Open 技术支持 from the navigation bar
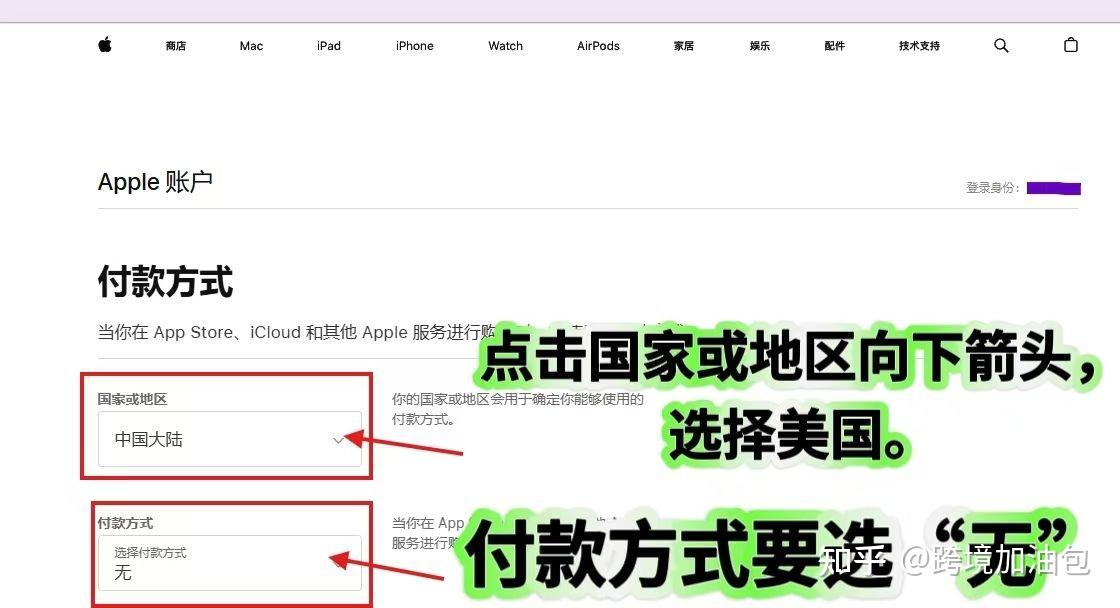 tap(918, 46)
